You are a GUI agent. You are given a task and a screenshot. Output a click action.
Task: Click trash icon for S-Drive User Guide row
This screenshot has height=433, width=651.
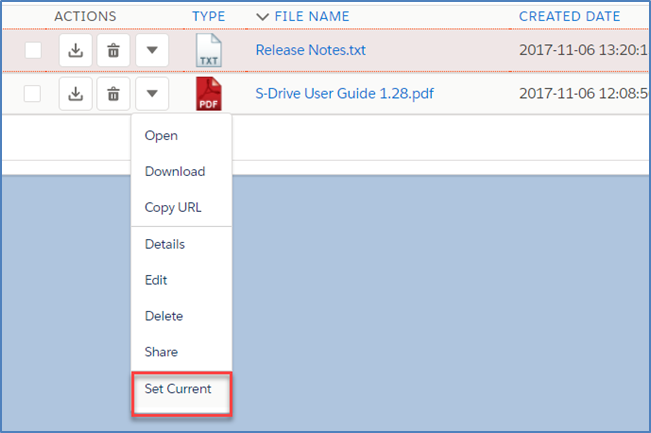[113, 94]
